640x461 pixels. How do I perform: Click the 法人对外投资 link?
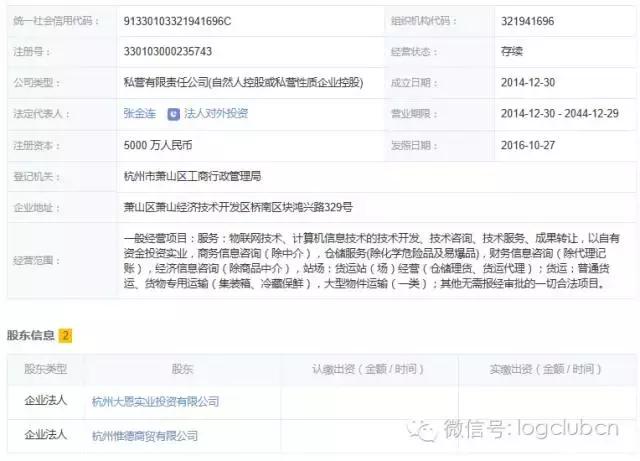(x=216, y=114)
